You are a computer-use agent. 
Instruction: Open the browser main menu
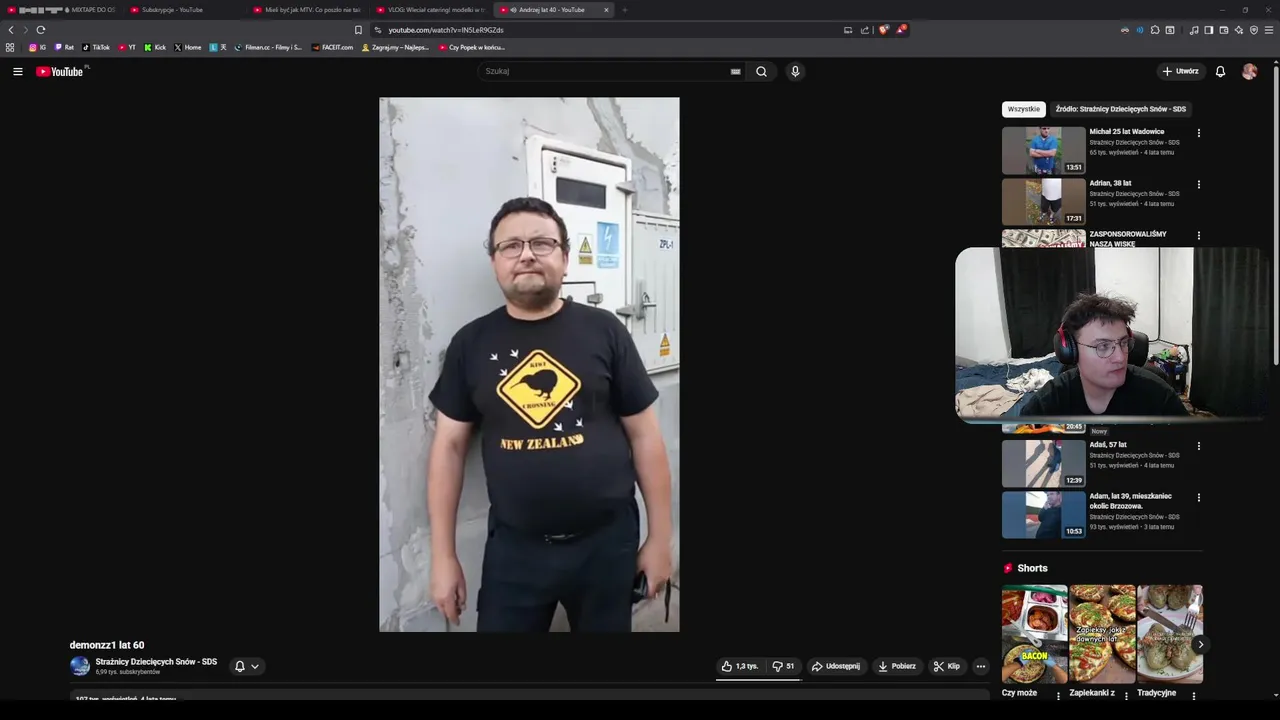[1269, 30]
